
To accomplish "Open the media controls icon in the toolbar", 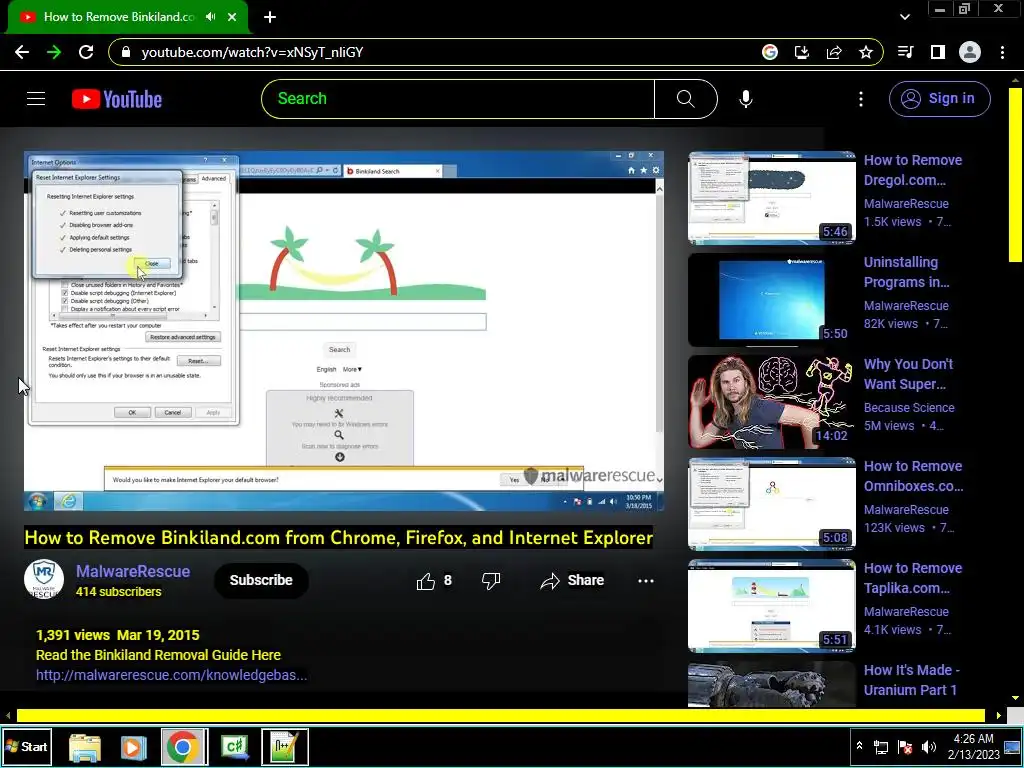I will point(906,52).
